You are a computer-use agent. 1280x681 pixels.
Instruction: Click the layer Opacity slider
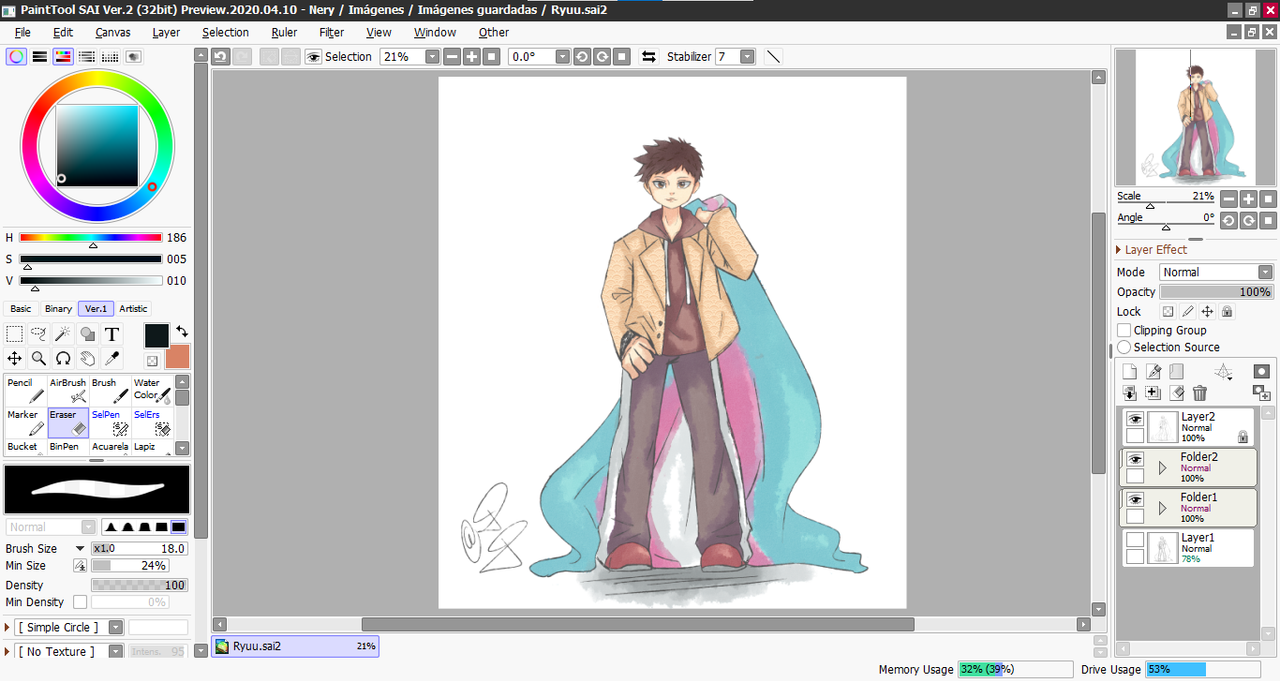[1217, 292]
